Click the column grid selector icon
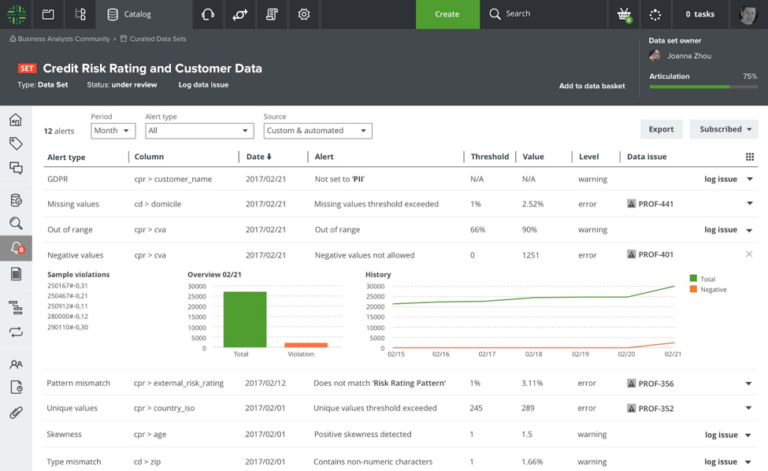The image size is (768, 471). point(750,157)
